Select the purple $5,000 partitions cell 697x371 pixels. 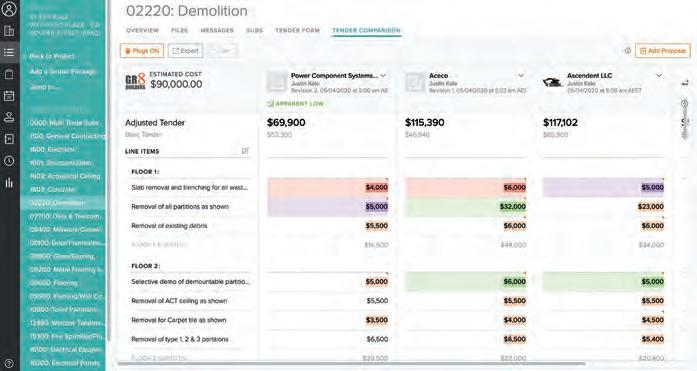(x=328, y=207)
